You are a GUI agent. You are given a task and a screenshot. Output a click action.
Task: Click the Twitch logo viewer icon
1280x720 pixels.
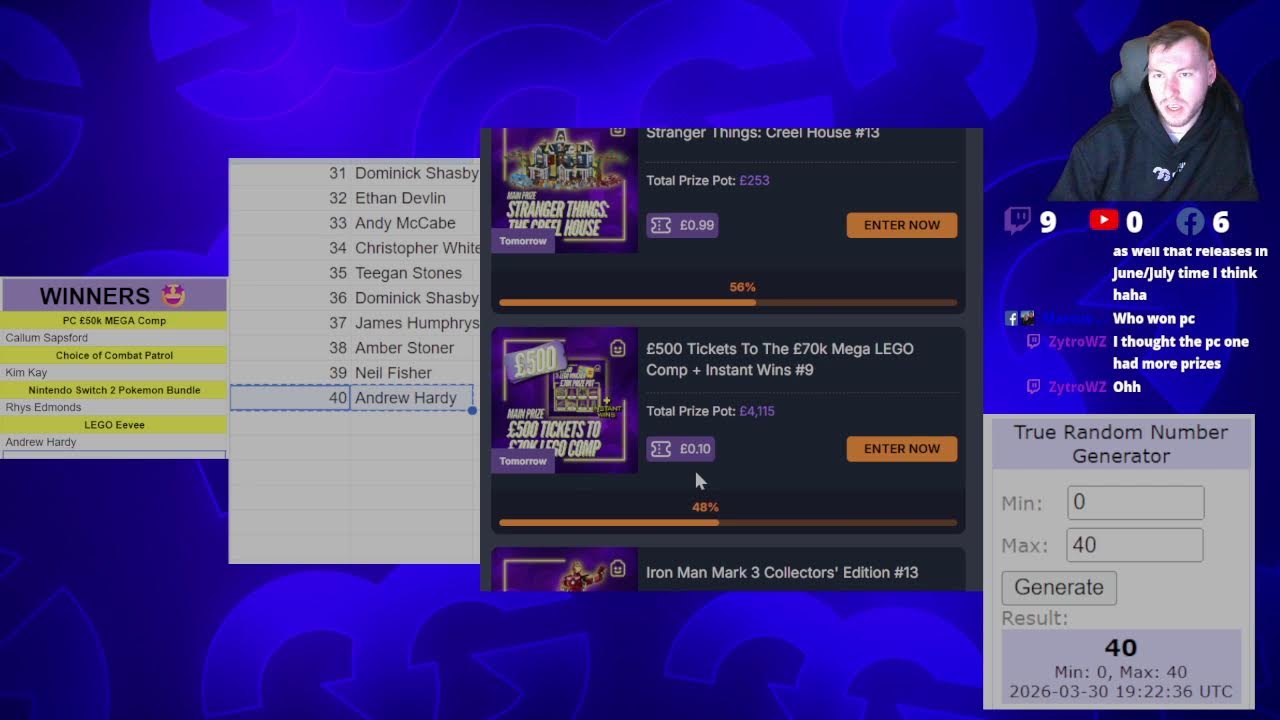point(1018,221)
